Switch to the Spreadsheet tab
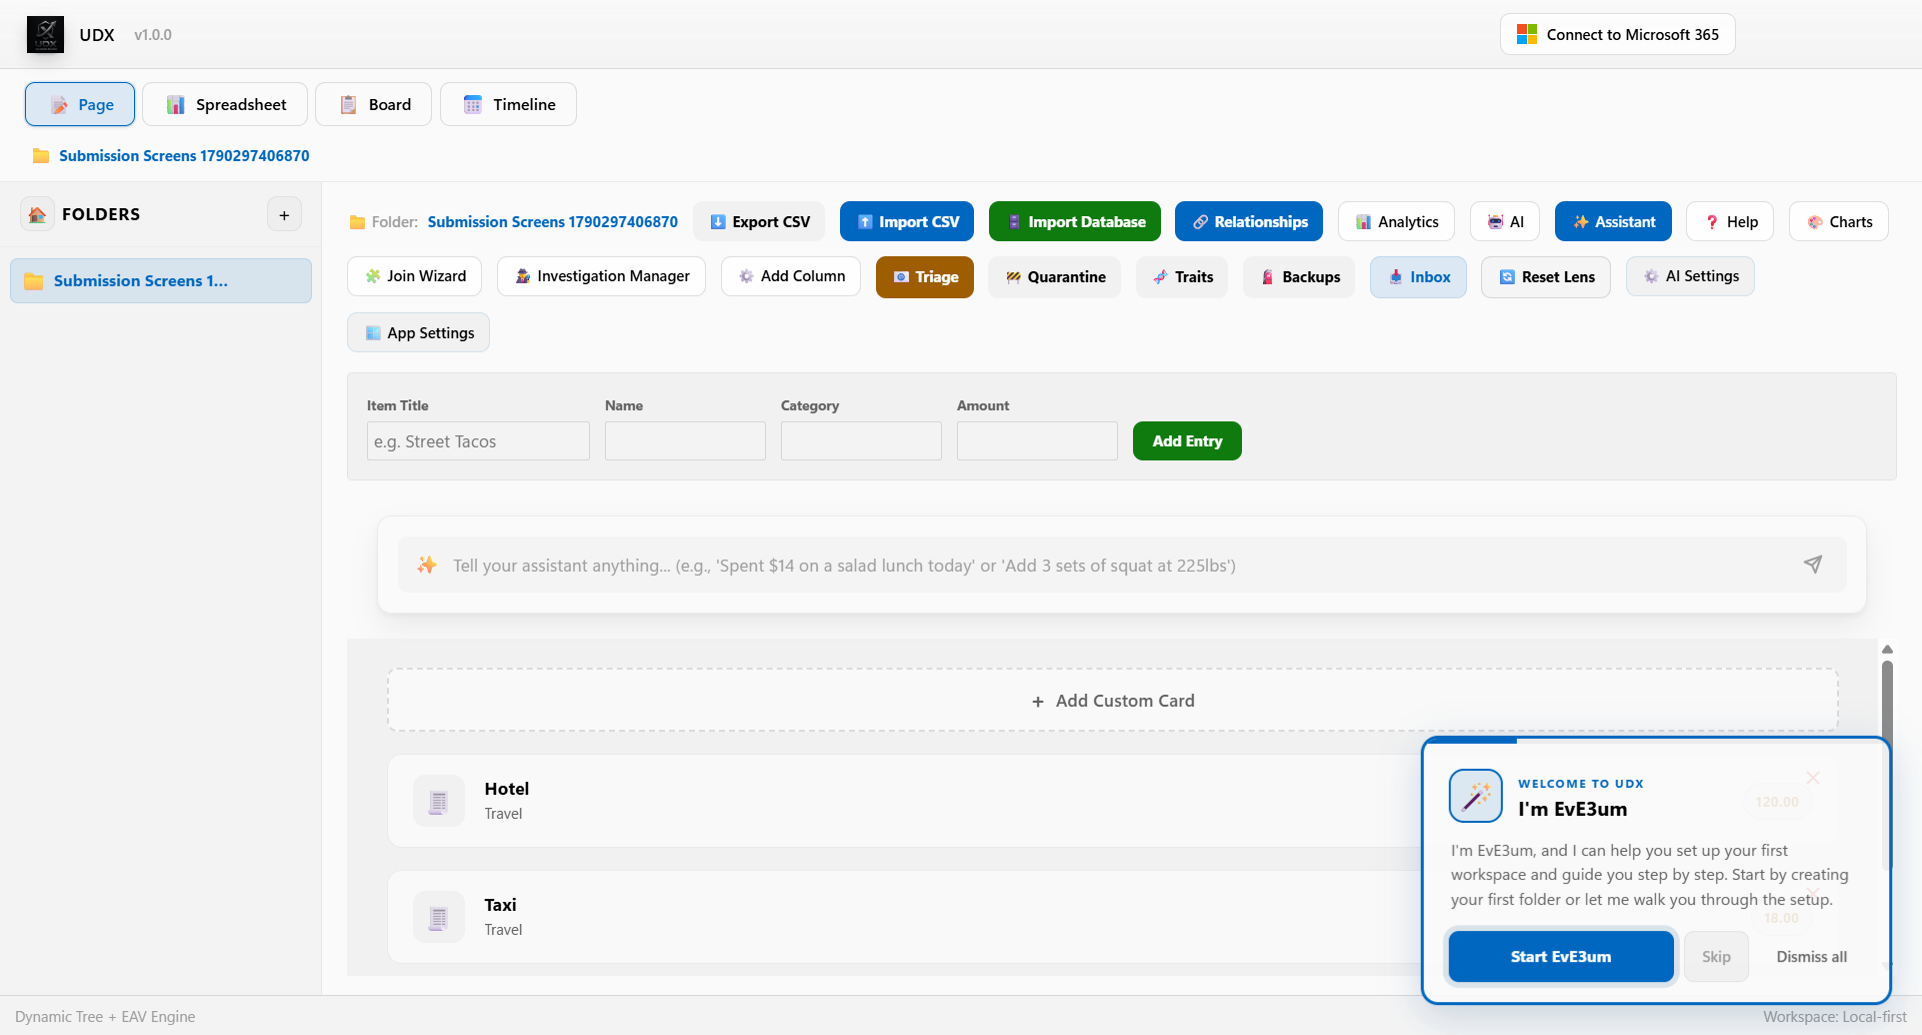Image resolution: width=1922 pixels, height=1035 pixels. [225, 104]
